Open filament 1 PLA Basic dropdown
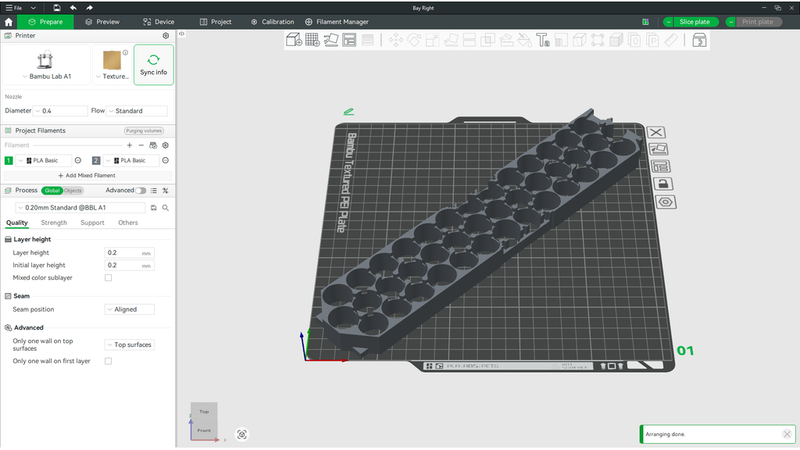The width and height of the screenshot is (800, 450). (44, 160)
